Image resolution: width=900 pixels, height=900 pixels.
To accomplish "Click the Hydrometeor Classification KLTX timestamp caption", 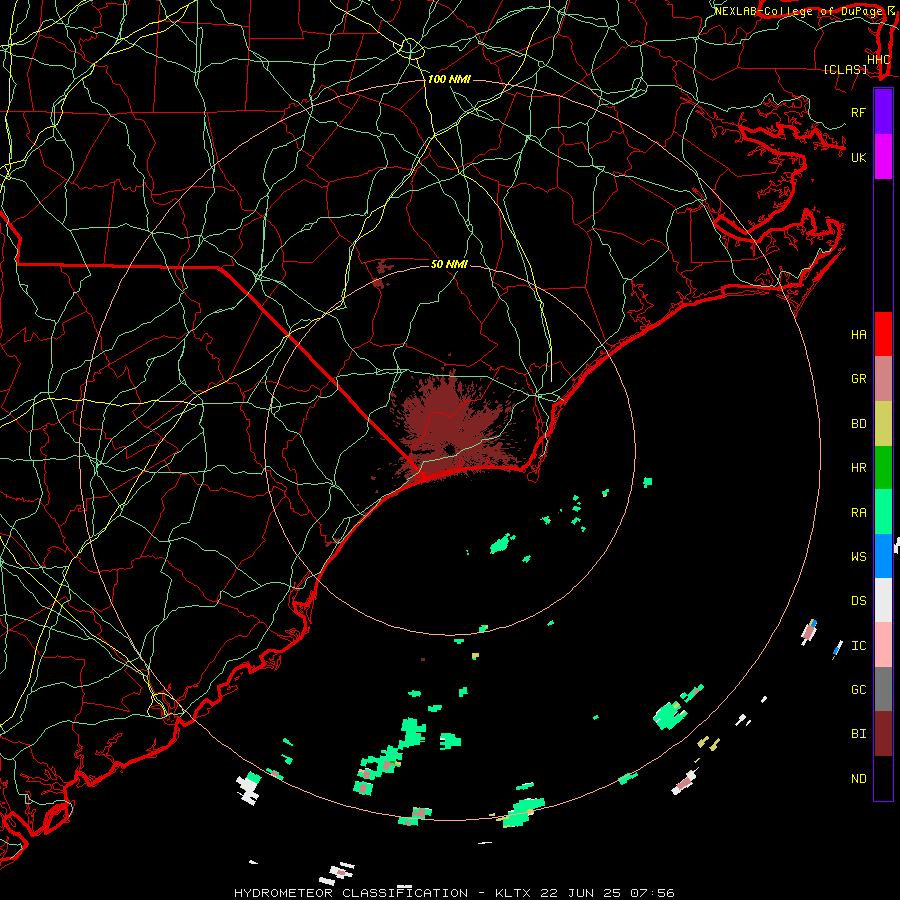I will (454, 893).
